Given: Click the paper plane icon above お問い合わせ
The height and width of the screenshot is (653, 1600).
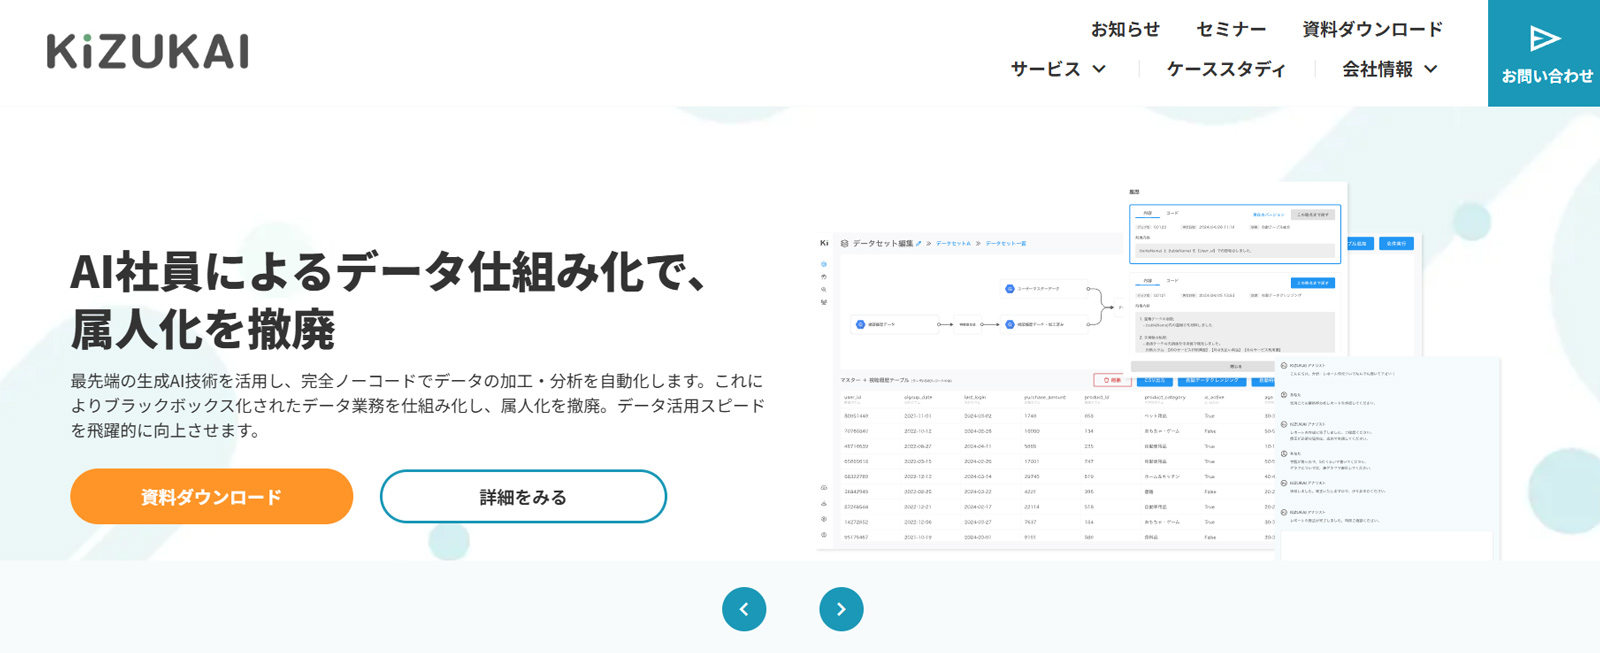Looking at the screenshot, I should click(1545, 39).
